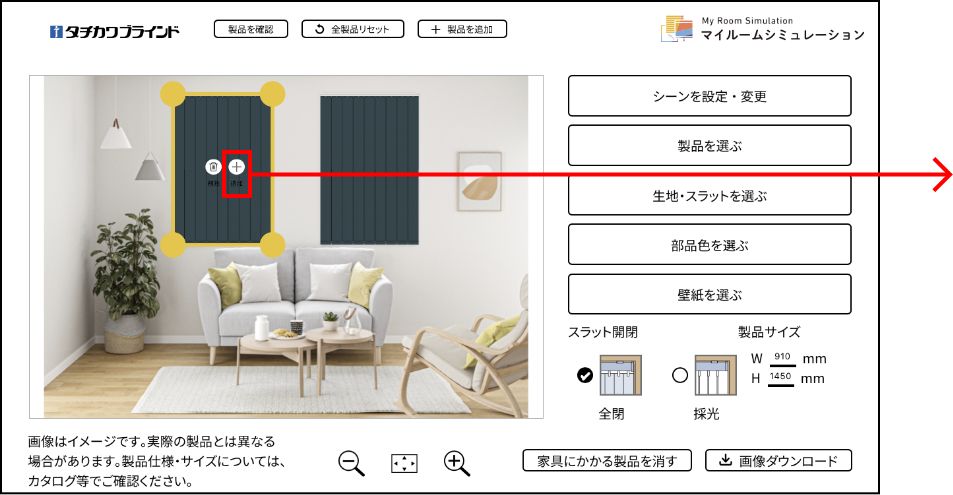Select the 全閉 radio option
This screenshot has width=953, height=495.
tap(585, 375)
